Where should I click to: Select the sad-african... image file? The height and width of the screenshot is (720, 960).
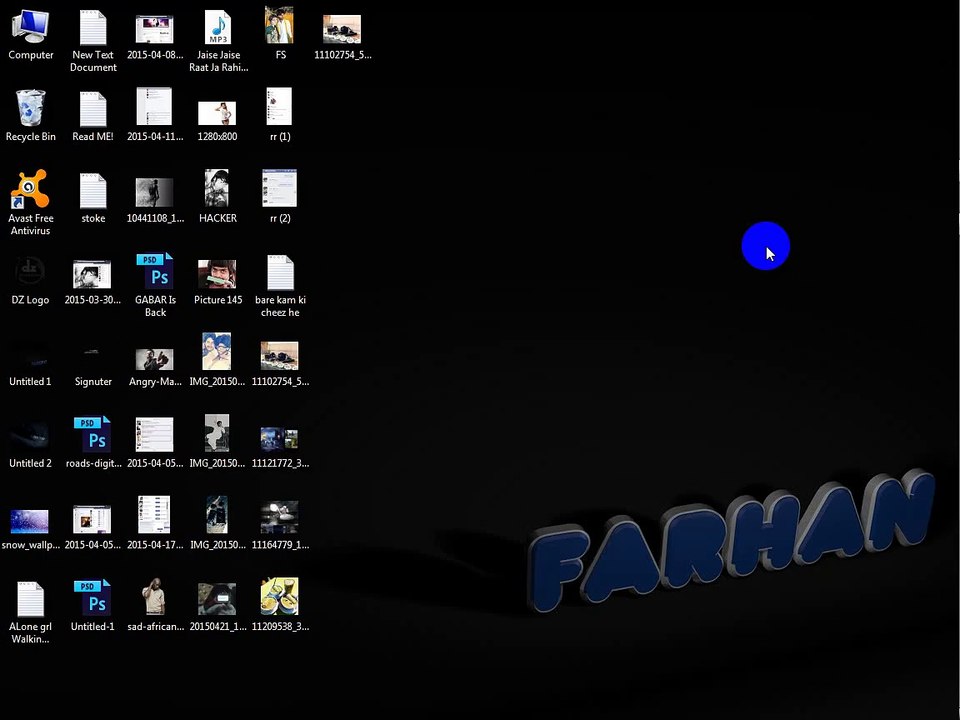click(155, 605)
